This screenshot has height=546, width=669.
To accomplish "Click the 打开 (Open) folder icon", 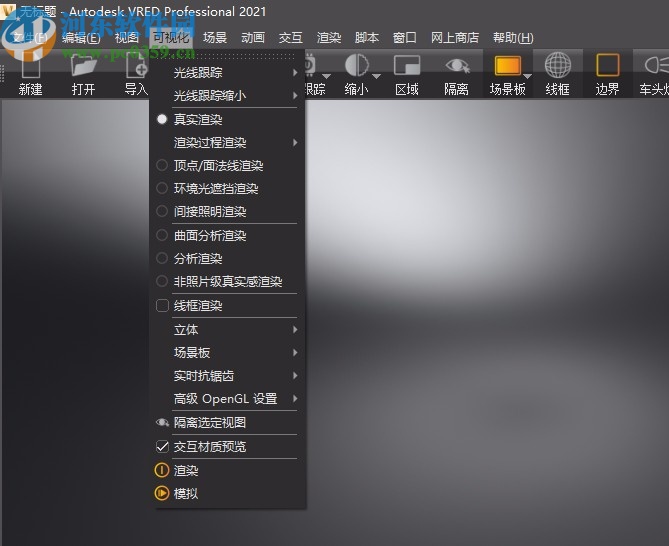I will [x=84, y=66].
